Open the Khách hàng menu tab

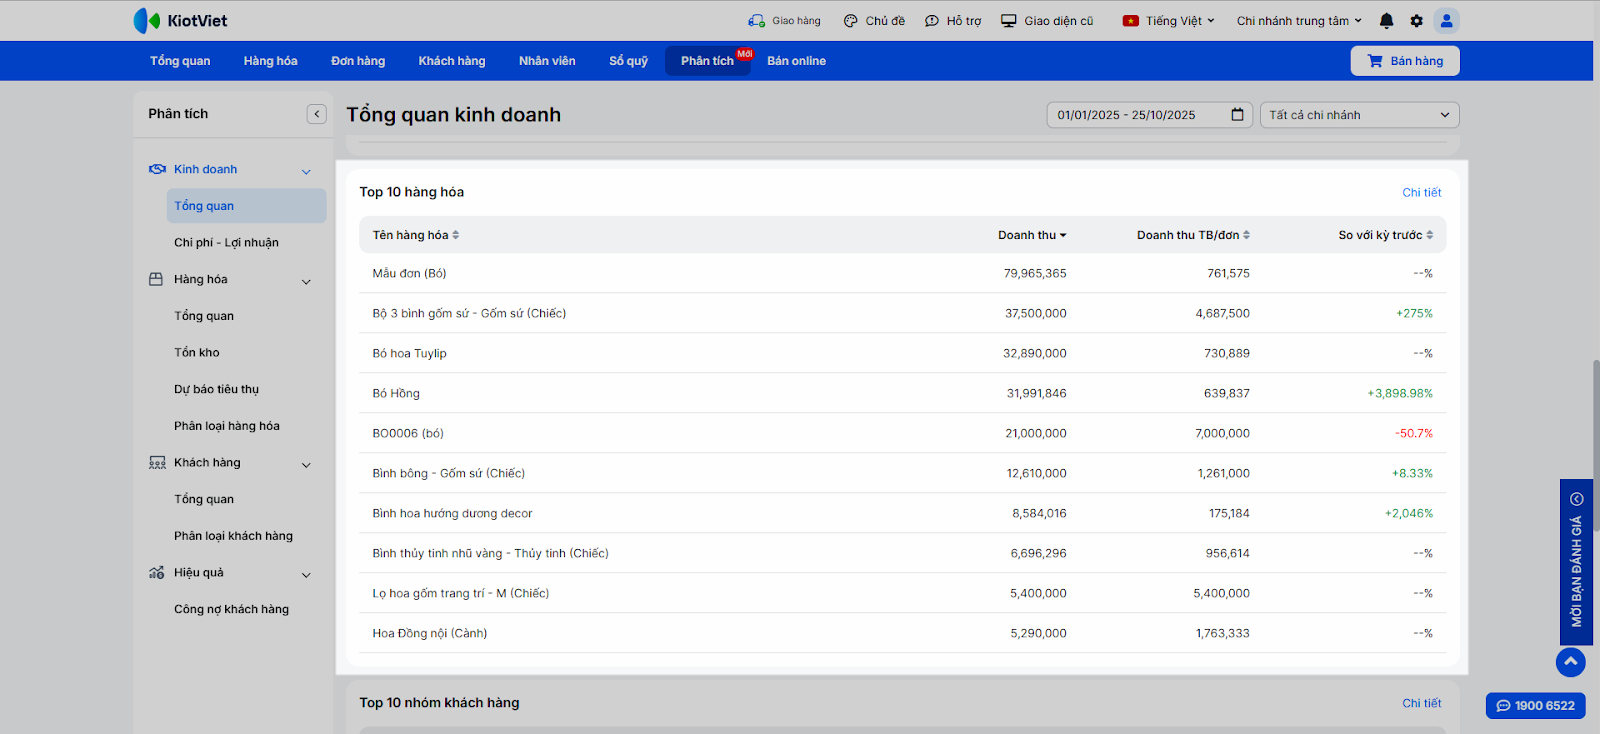(451, 61)
